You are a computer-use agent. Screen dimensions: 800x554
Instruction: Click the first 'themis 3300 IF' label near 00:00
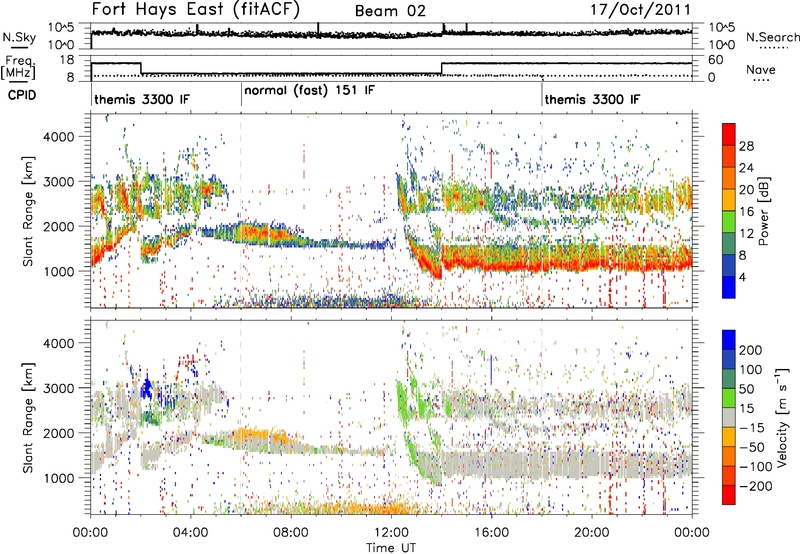click(x=142, y=99)
